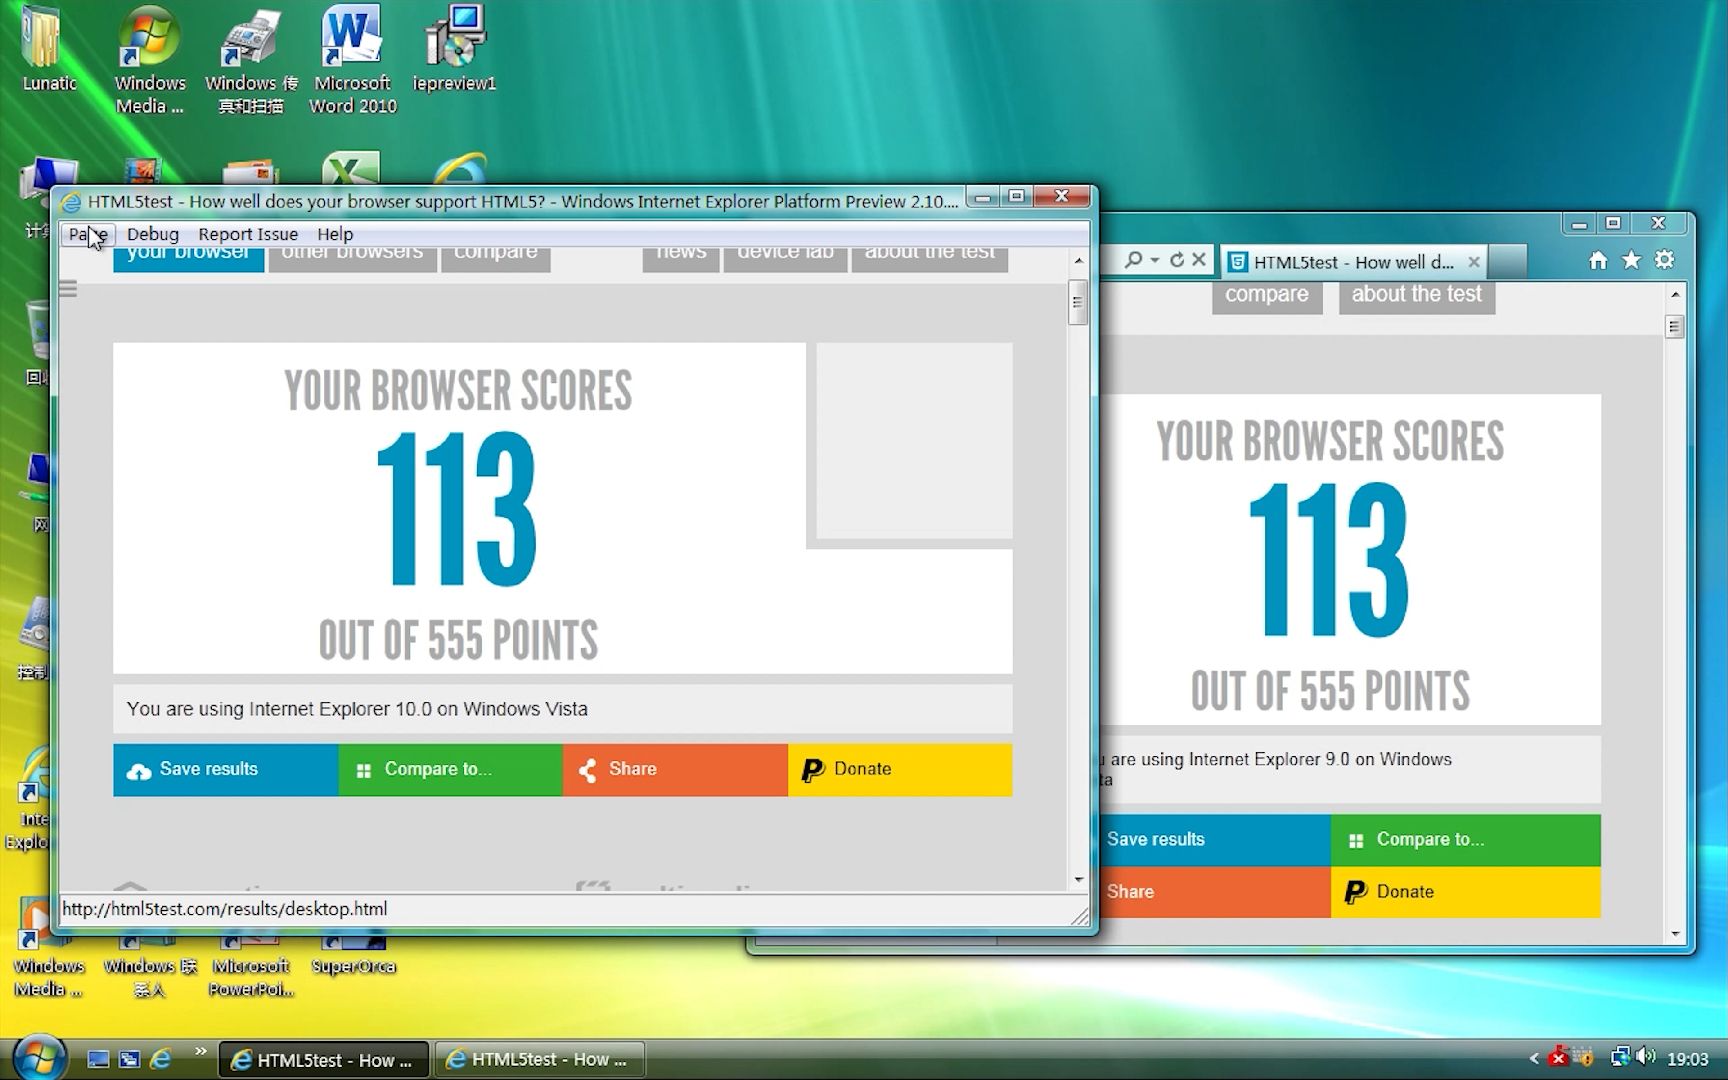Expand the address bar dropdown arrow in IE9

1155,260
